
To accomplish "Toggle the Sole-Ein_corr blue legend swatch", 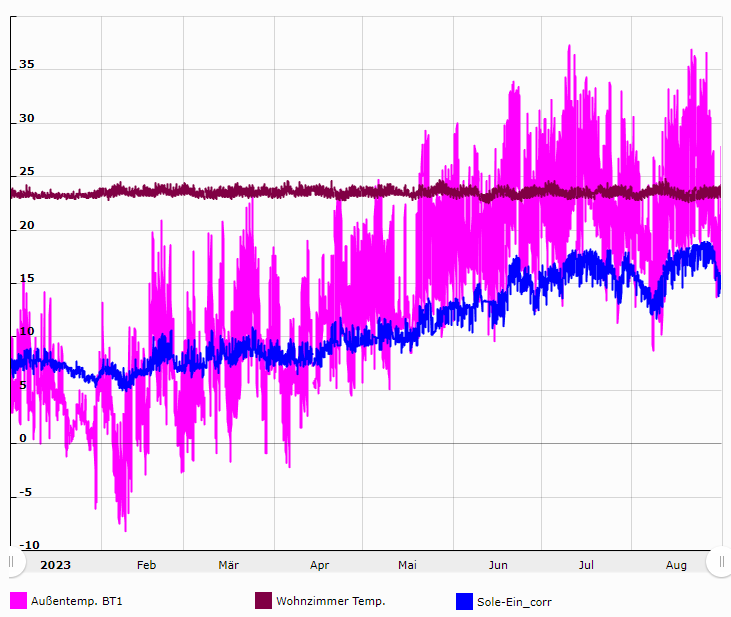I will coord(464,602).
